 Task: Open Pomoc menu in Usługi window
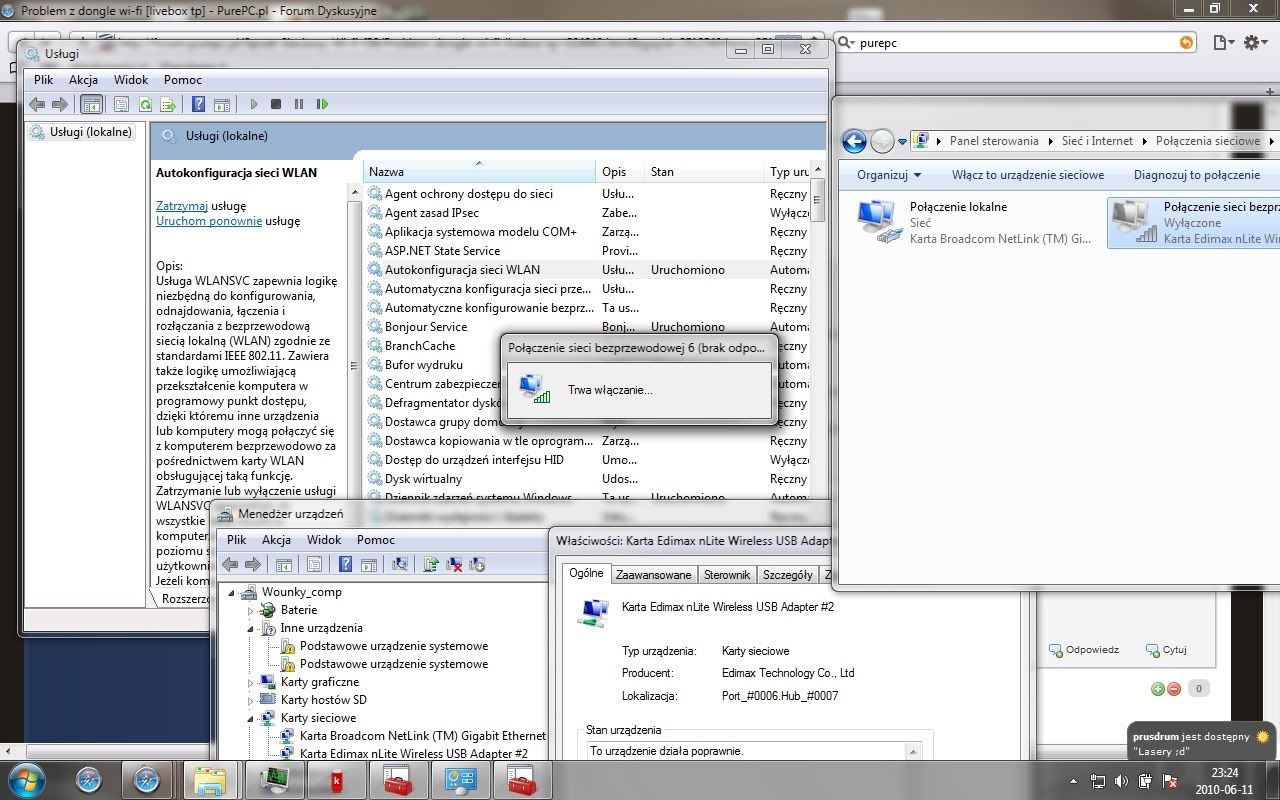tap(183, 79)
